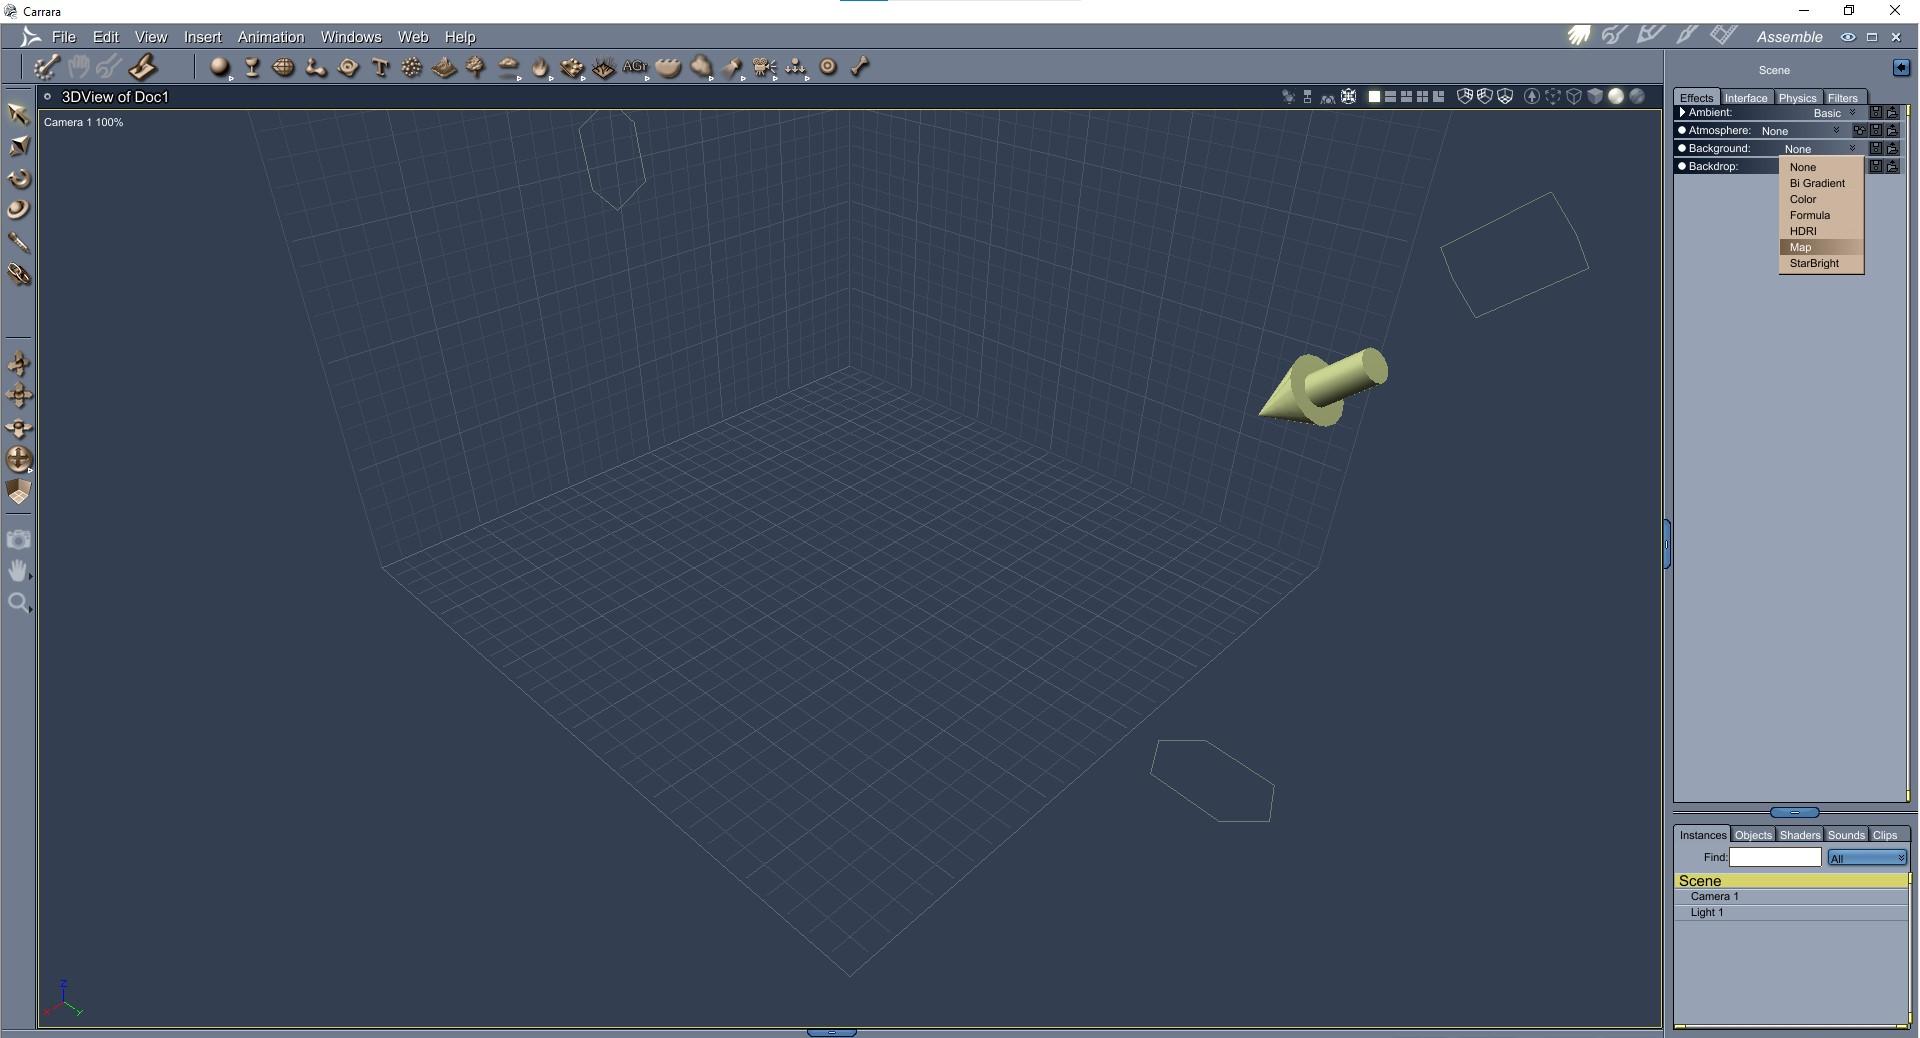Insert a cloud object from toolbar
The height and width of the screenshot is (1038, 1920).
508,67
